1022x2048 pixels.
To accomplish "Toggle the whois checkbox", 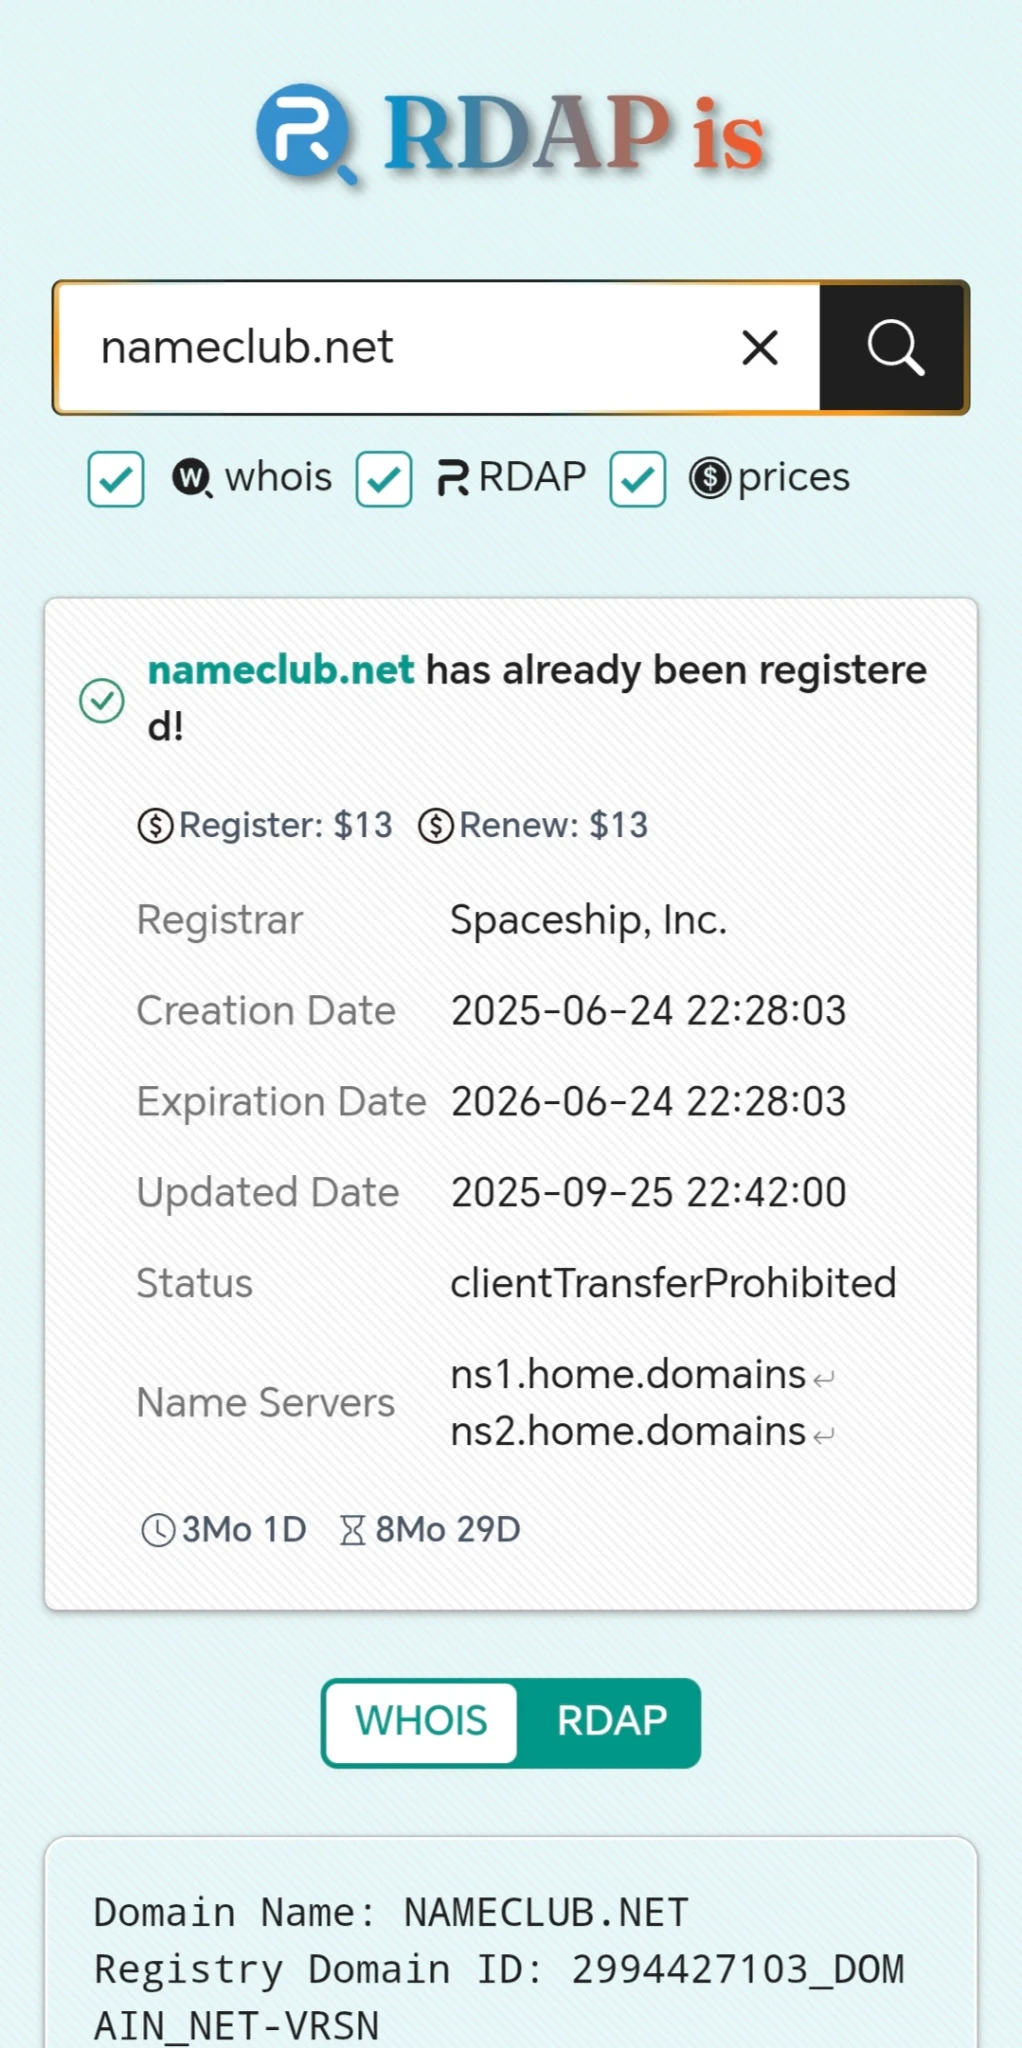I will (116, 479).
